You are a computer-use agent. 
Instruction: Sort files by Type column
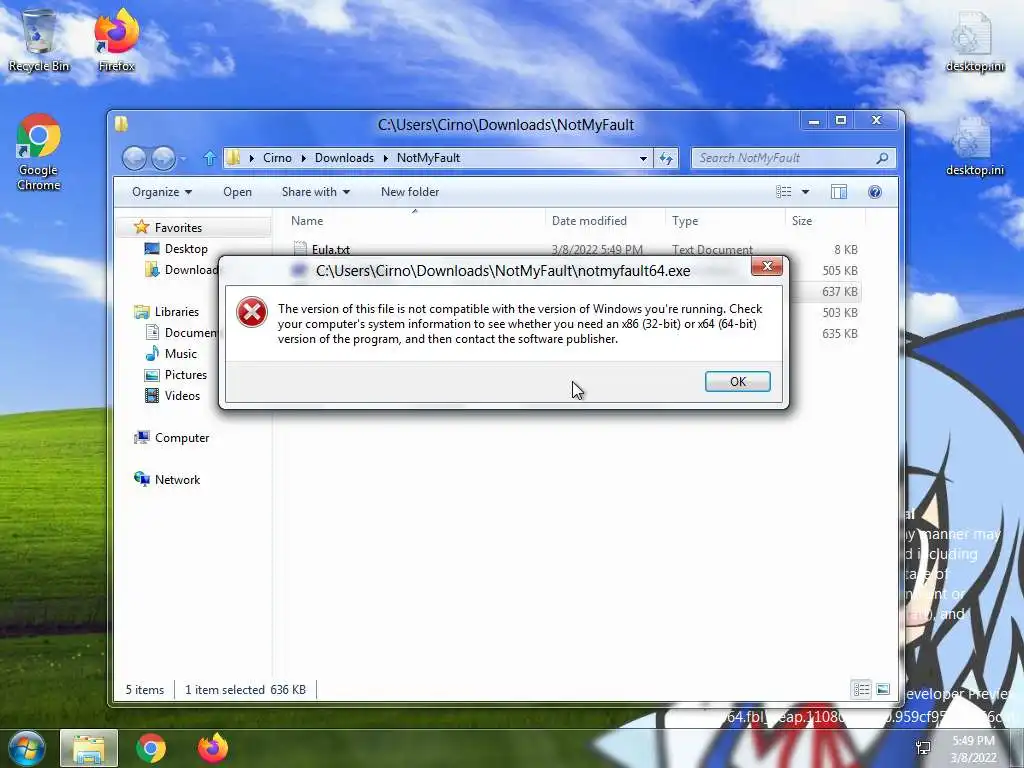pyautogui.click(x=684, y=221)
